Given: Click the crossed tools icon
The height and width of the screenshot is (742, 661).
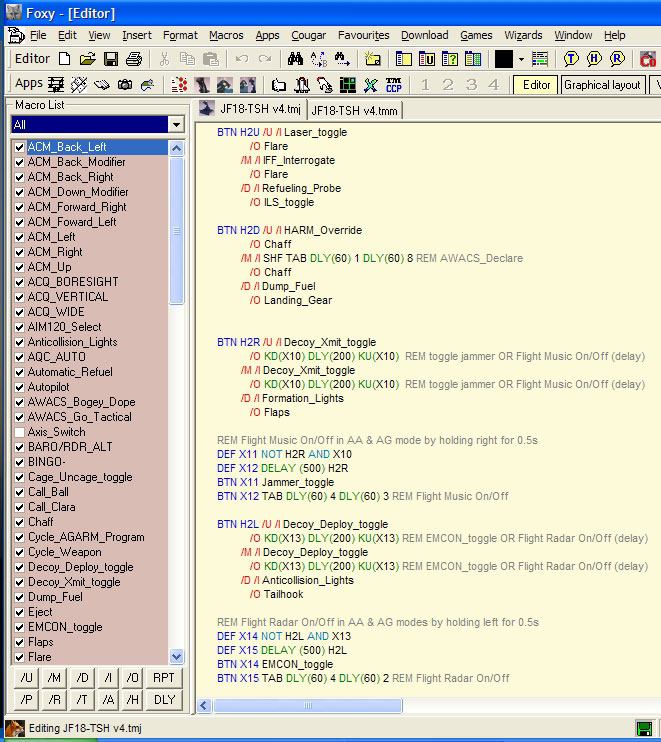Looking at the screenshot, I should 370,85.
